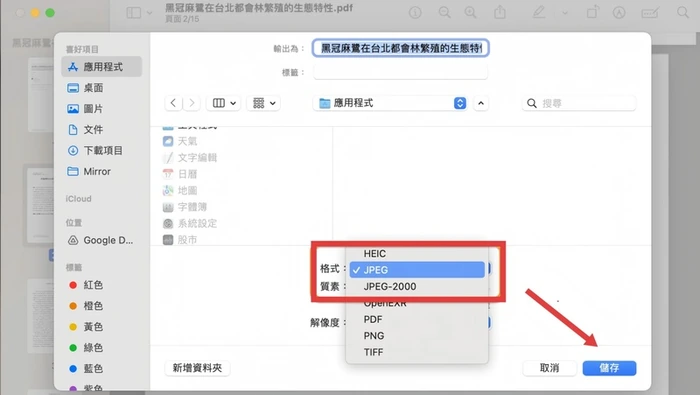Screen dimensions: 700x395
Task: Open 應用程式 in the sidebar
Action: pos(102,67)
